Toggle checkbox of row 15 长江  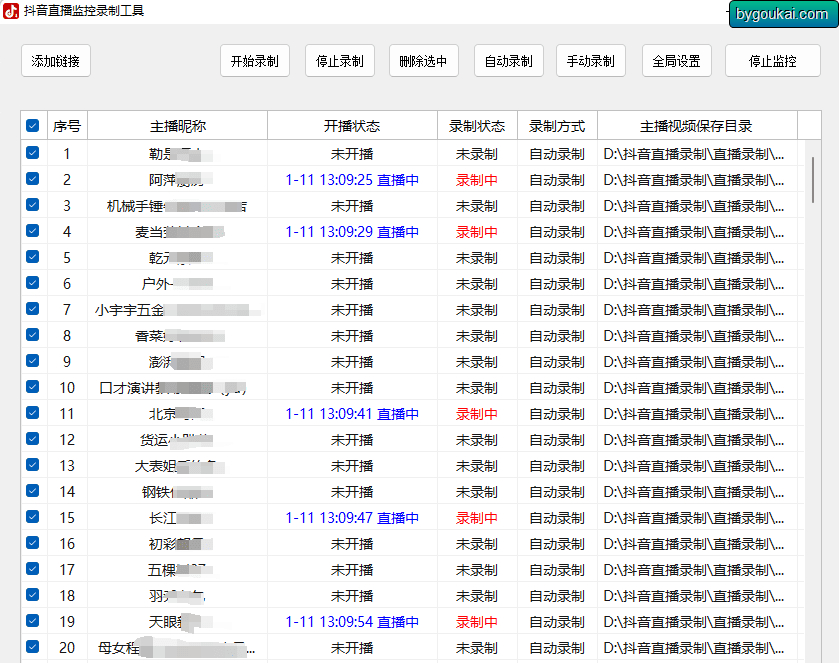point(33,516)
